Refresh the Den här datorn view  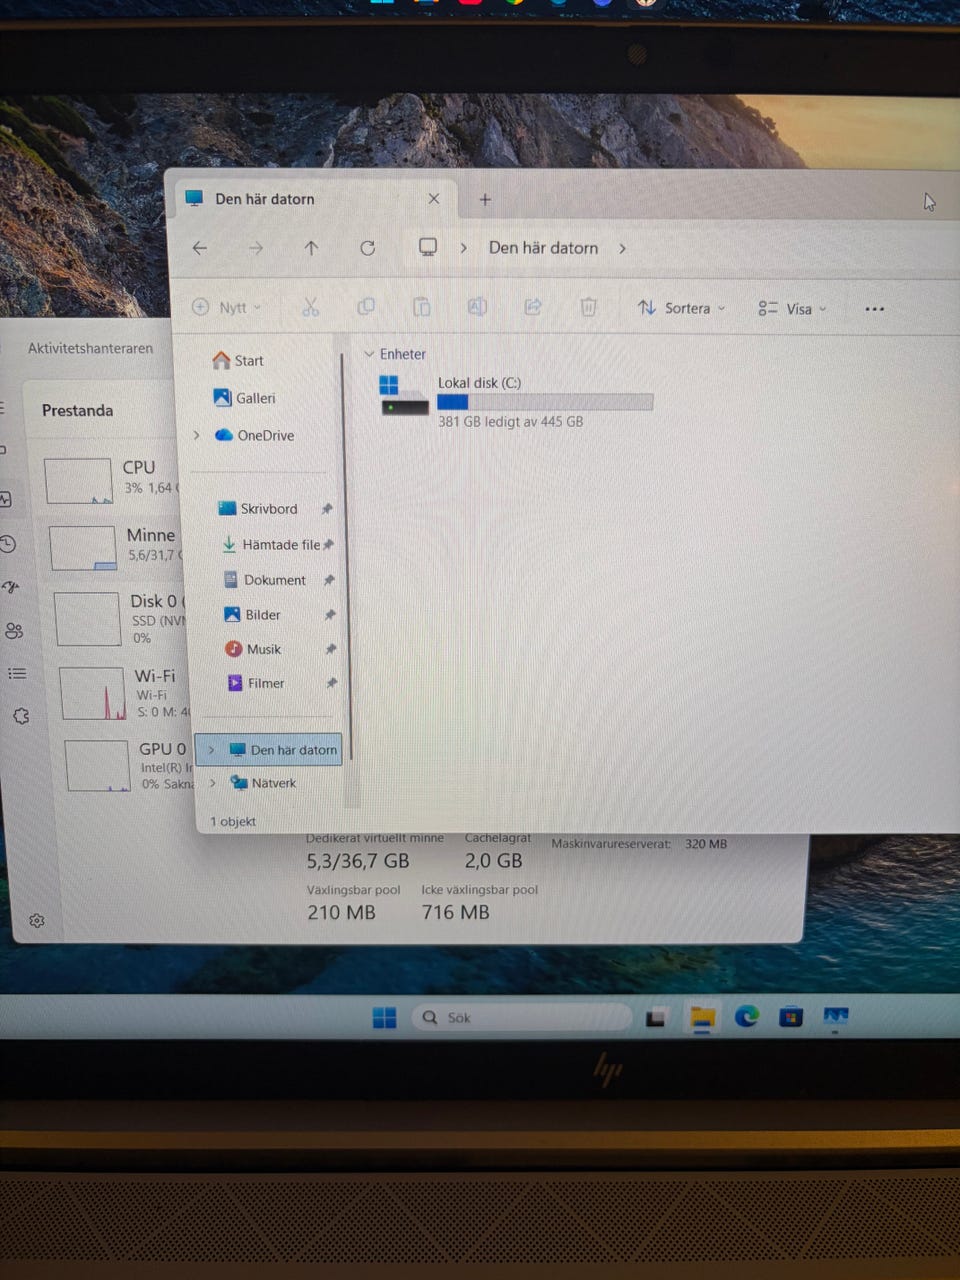point(368,248)
